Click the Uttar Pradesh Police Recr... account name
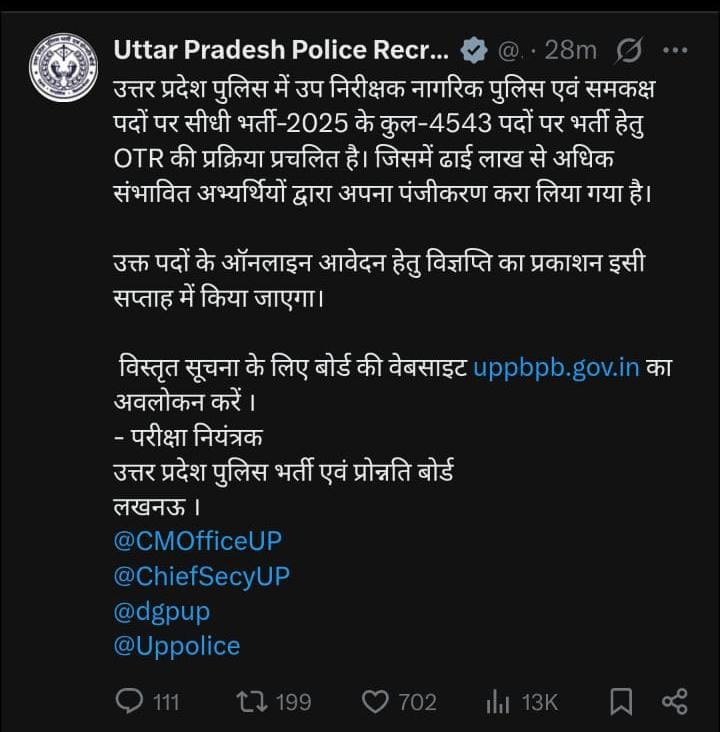Image resolution: width=720 pixels, height=732 pixels. (x=282, y=50)
